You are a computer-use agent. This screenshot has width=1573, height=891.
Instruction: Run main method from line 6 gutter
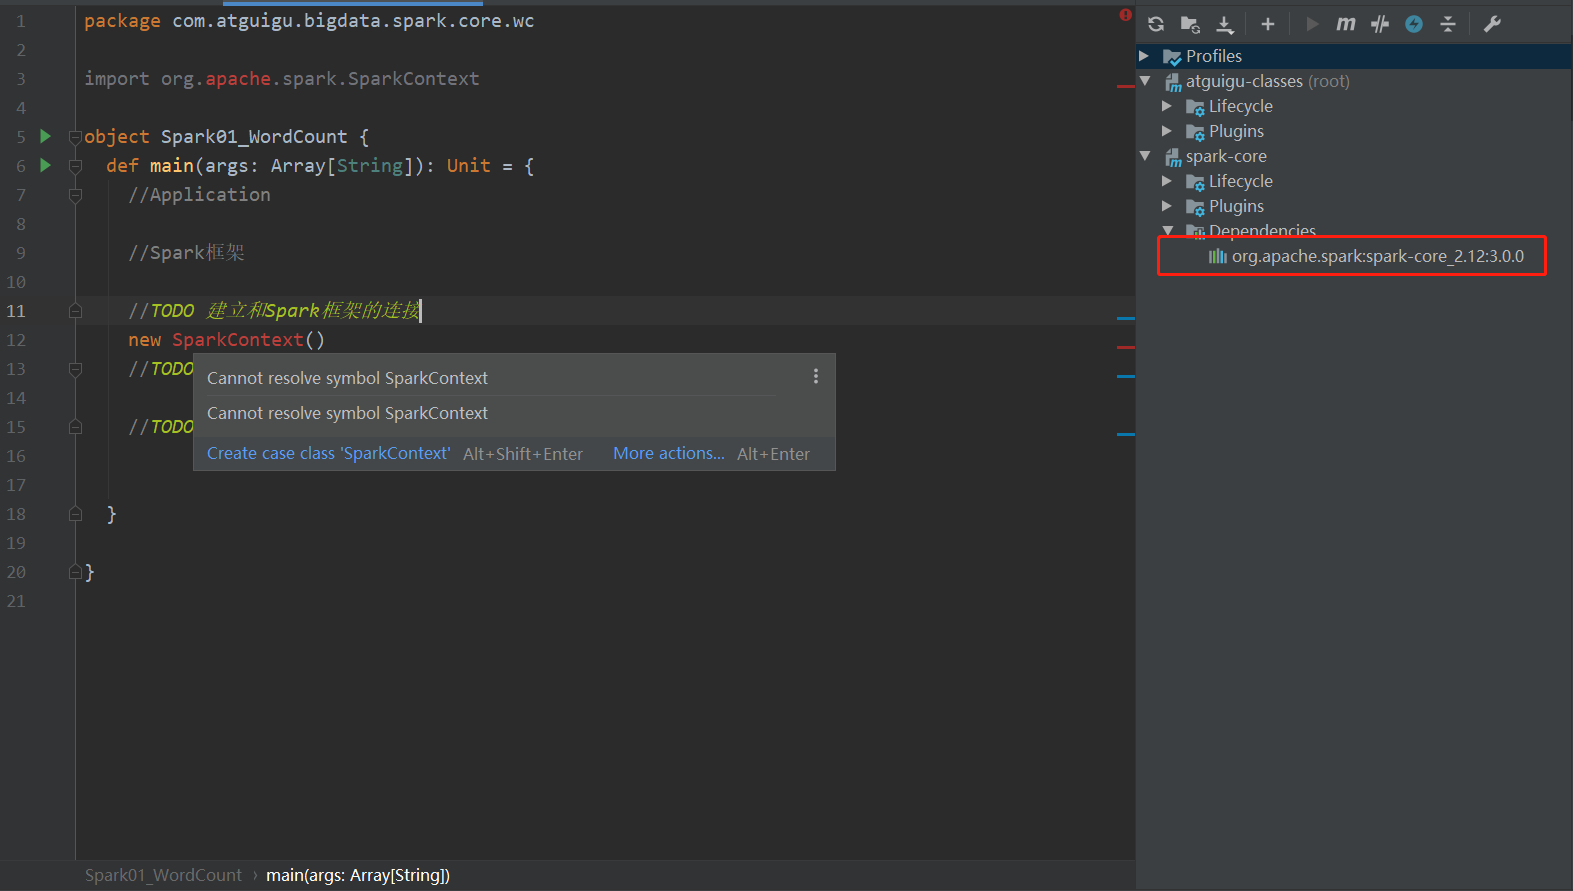coord(45,165)
